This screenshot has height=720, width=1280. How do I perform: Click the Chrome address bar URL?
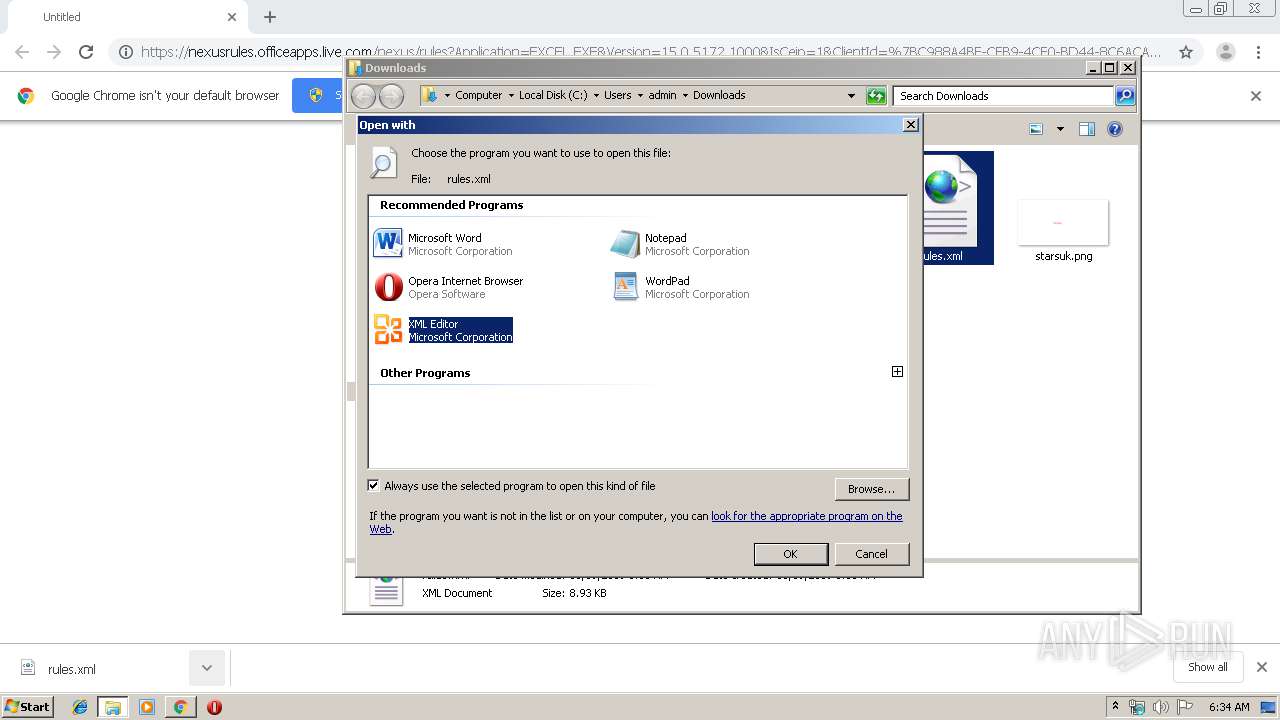click(x=650, y=52)
